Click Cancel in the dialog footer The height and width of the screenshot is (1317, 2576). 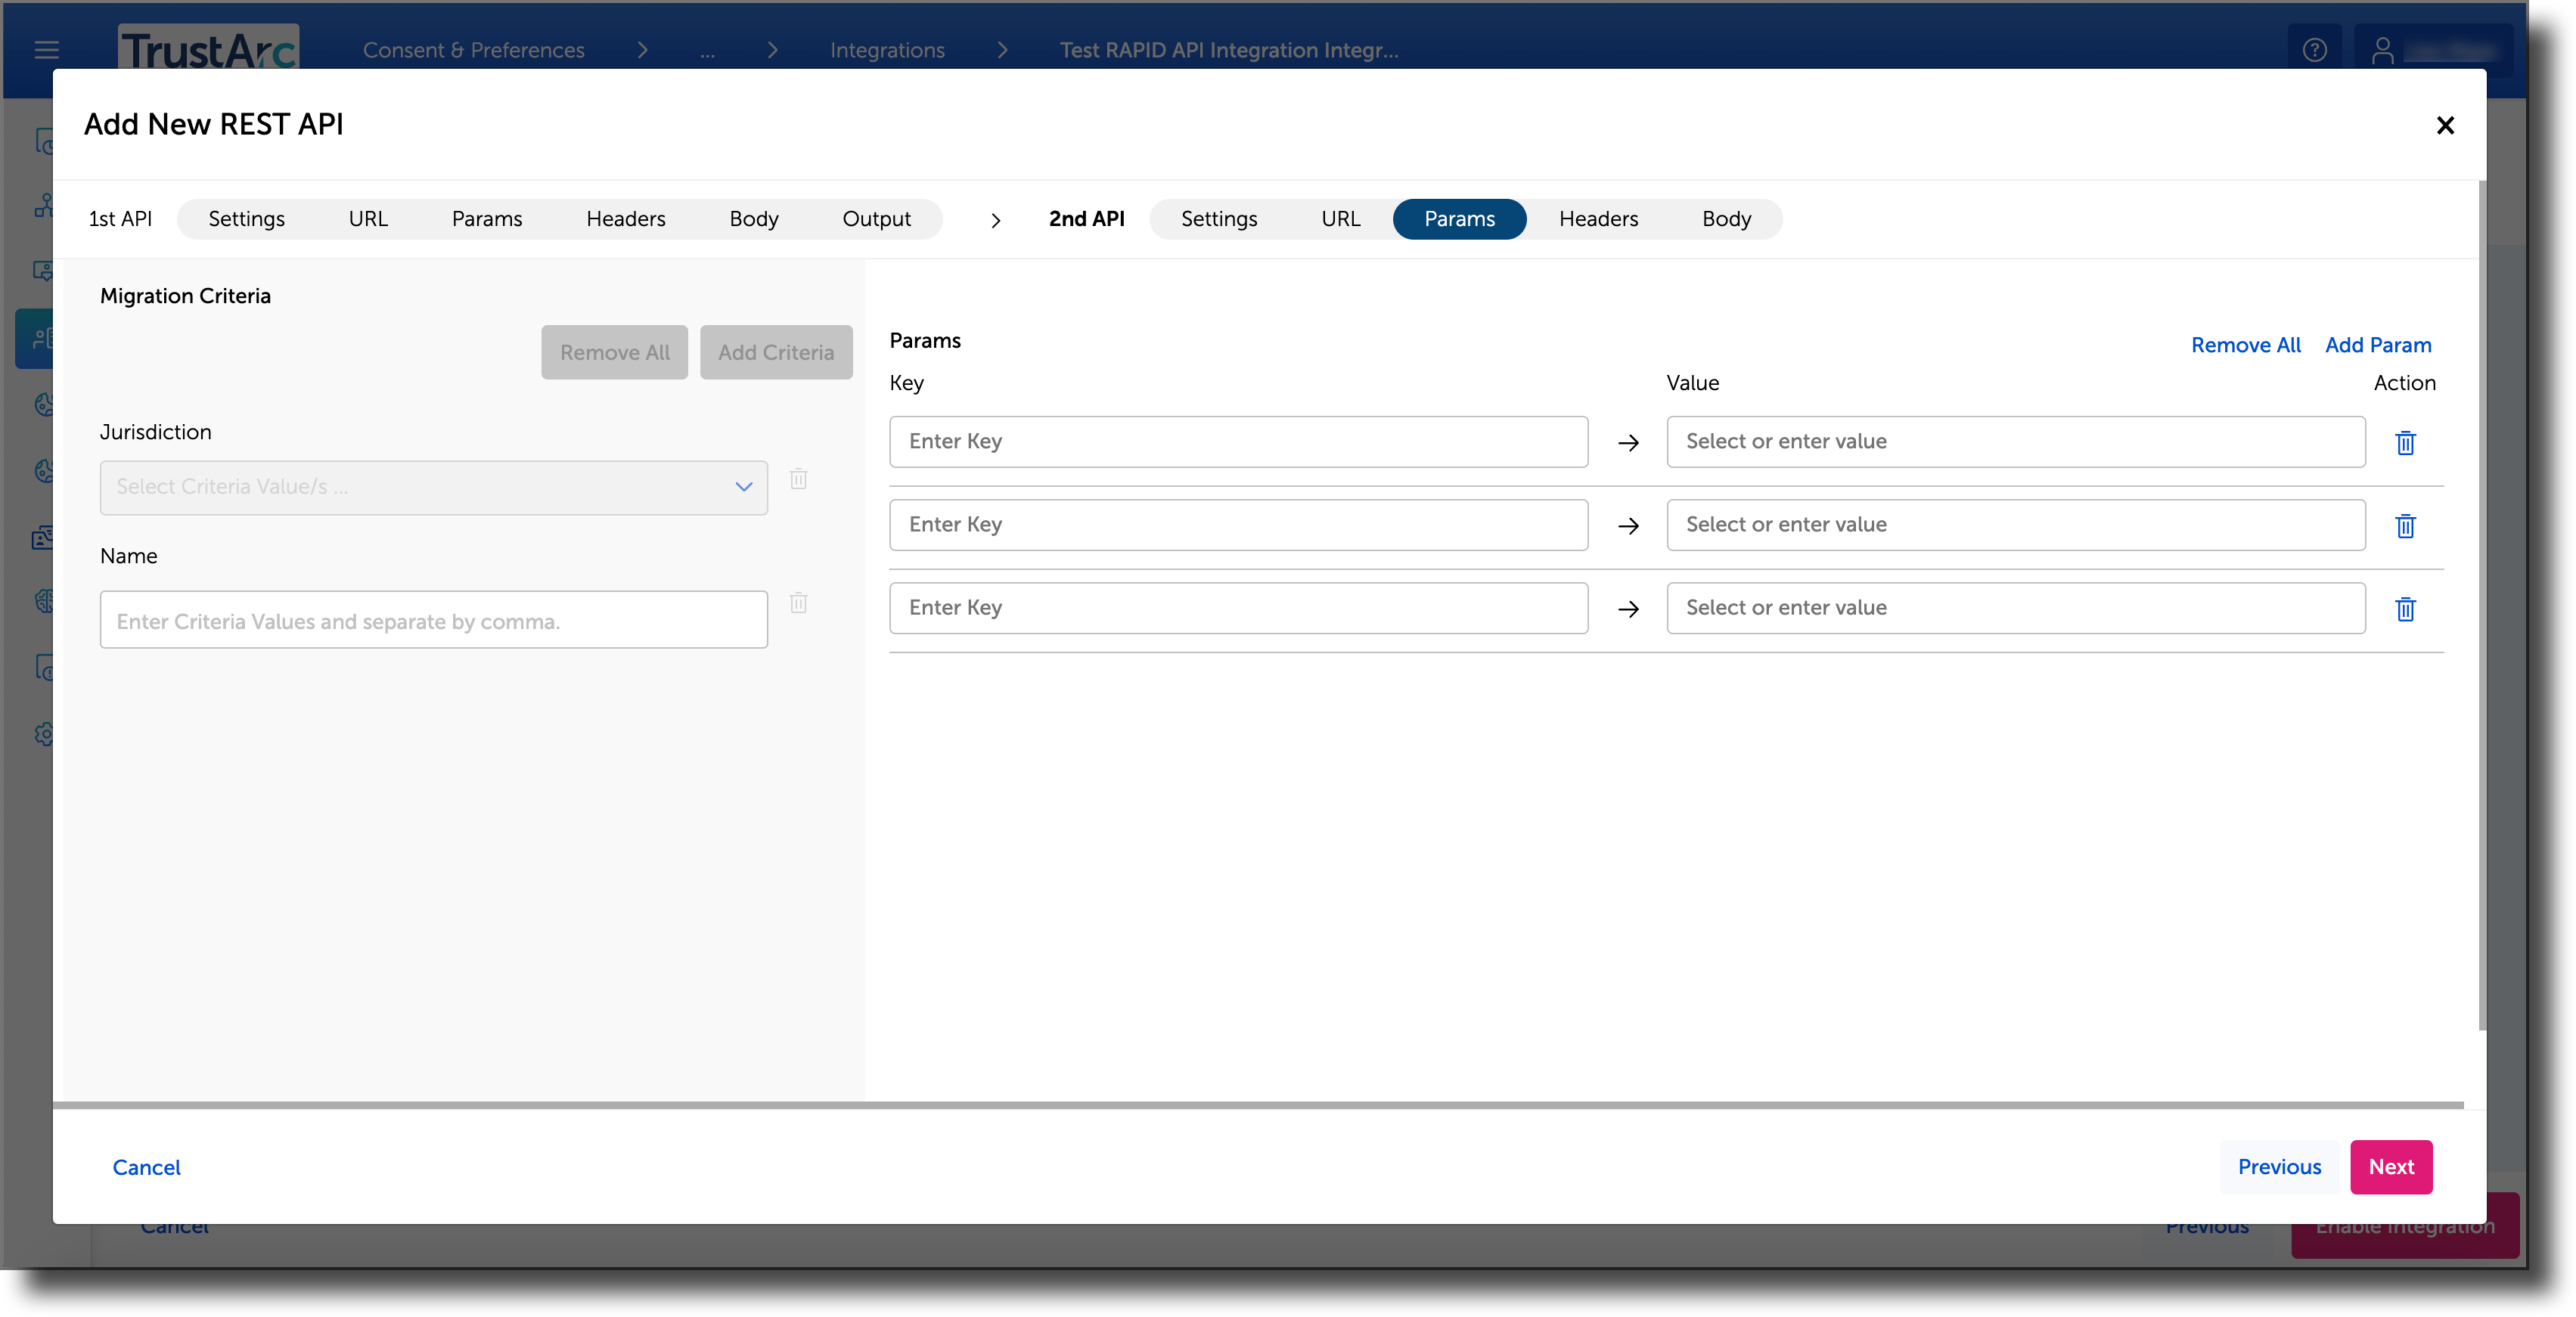click(146, 1167)
